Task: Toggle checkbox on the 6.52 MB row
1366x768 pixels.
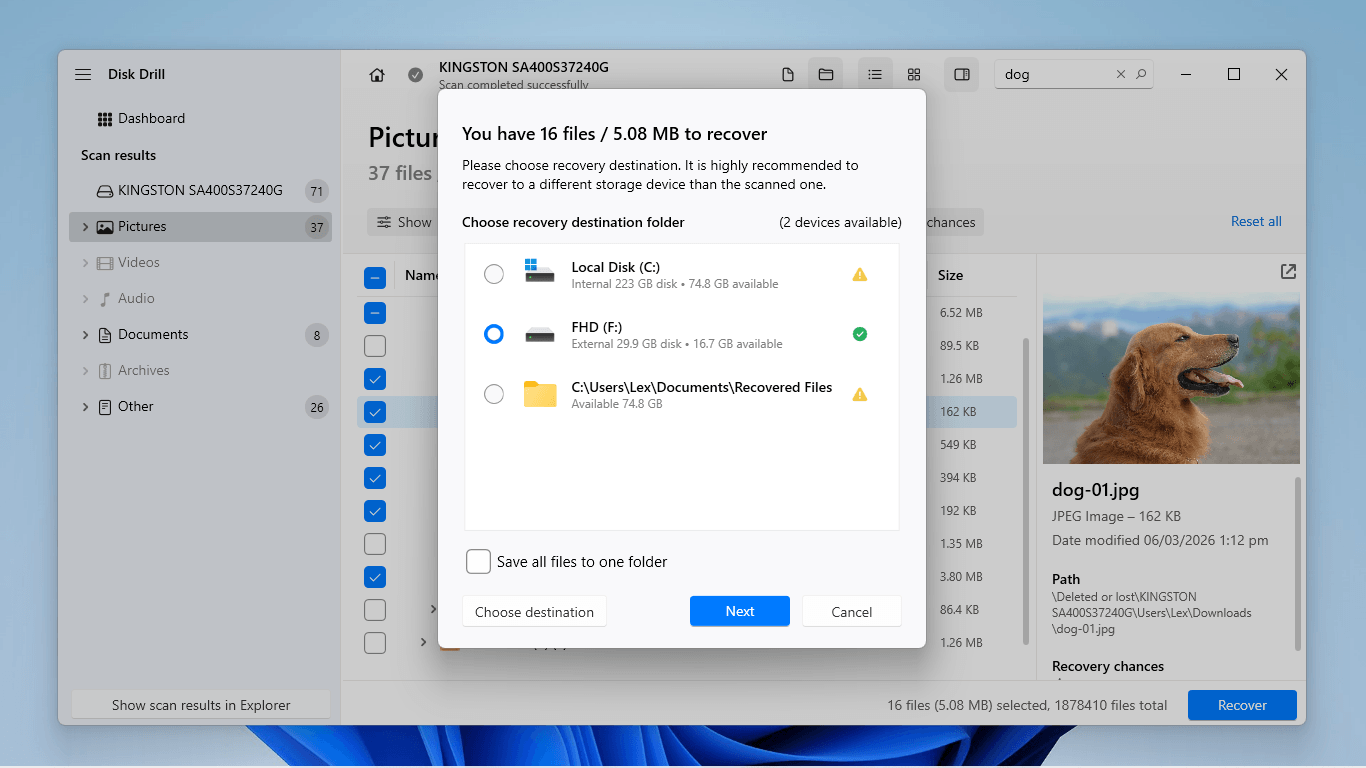Action: point(375,313)
